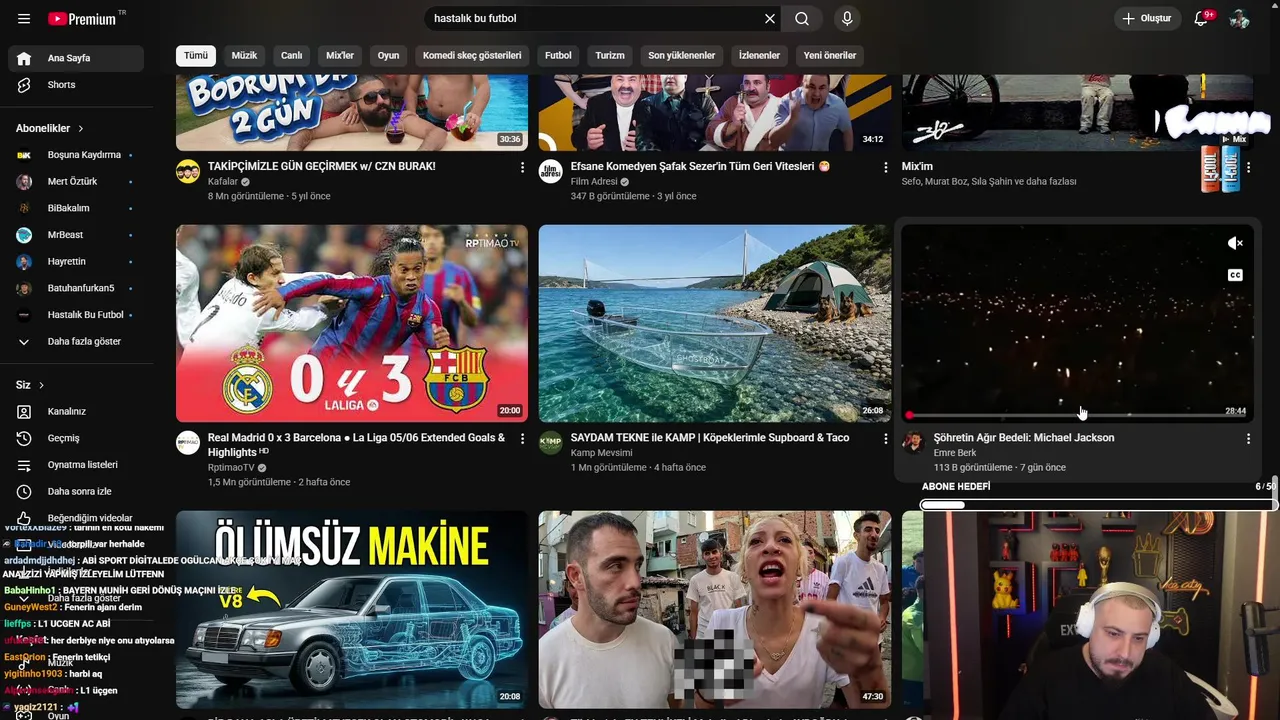Open Daha sonra izle in the sidebar

pyautogui.click(x=76, y=491)
